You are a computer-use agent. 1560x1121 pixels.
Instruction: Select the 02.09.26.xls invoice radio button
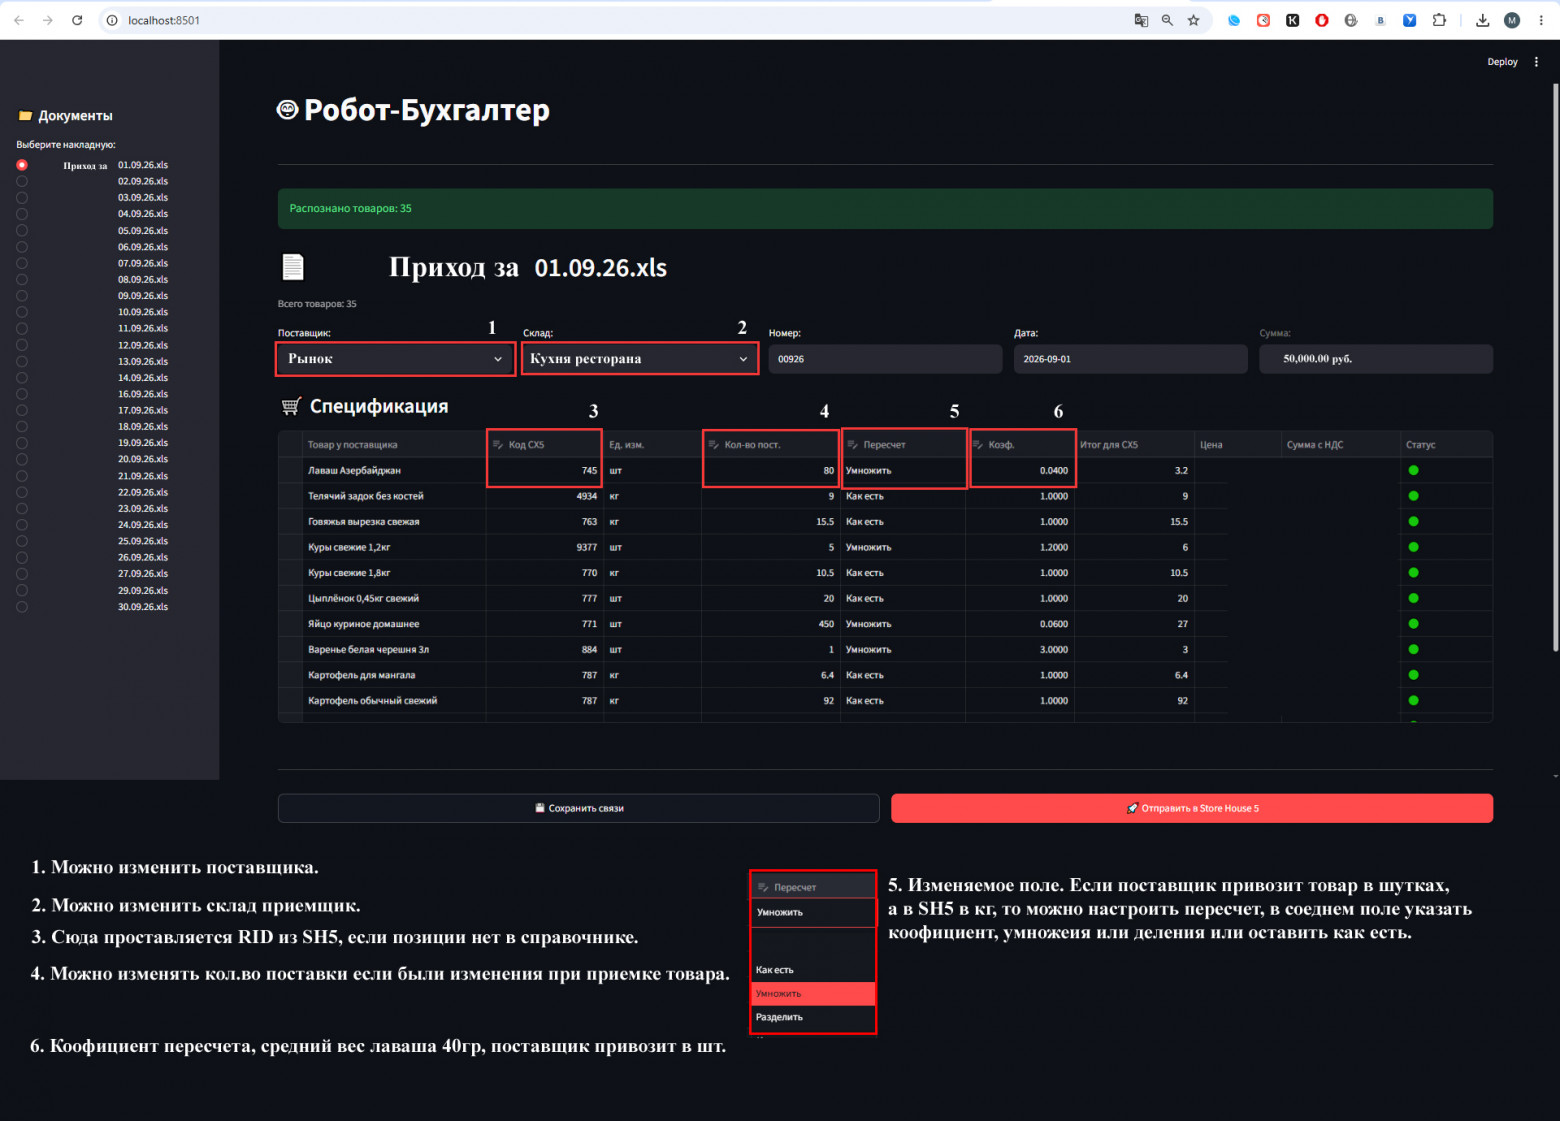click(x=22, y=181)
